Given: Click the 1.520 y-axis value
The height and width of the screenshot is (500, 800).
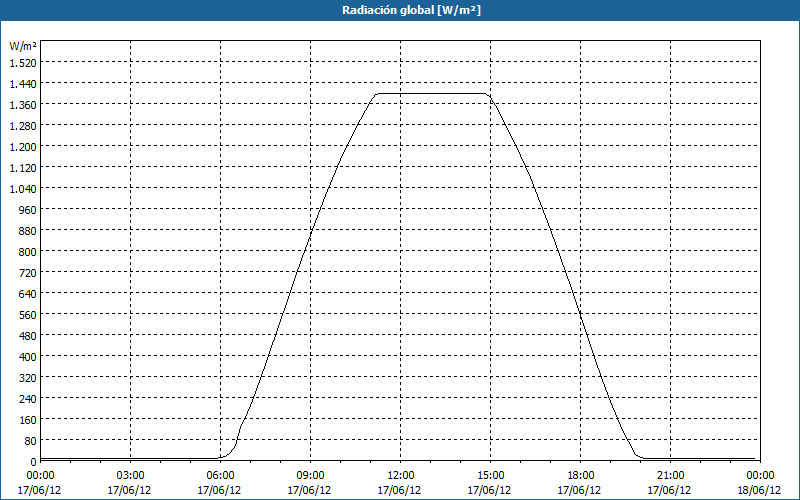Looking at the screenshot, I should pos(23,62).
